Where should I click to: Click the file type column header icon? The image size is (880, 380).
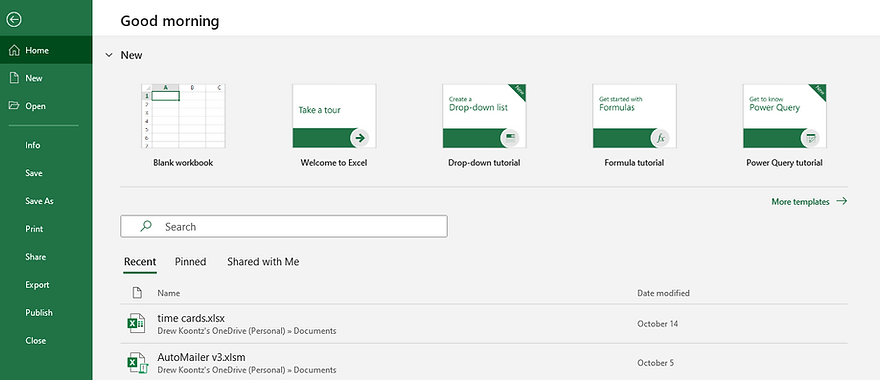click(x=136, y=292)
